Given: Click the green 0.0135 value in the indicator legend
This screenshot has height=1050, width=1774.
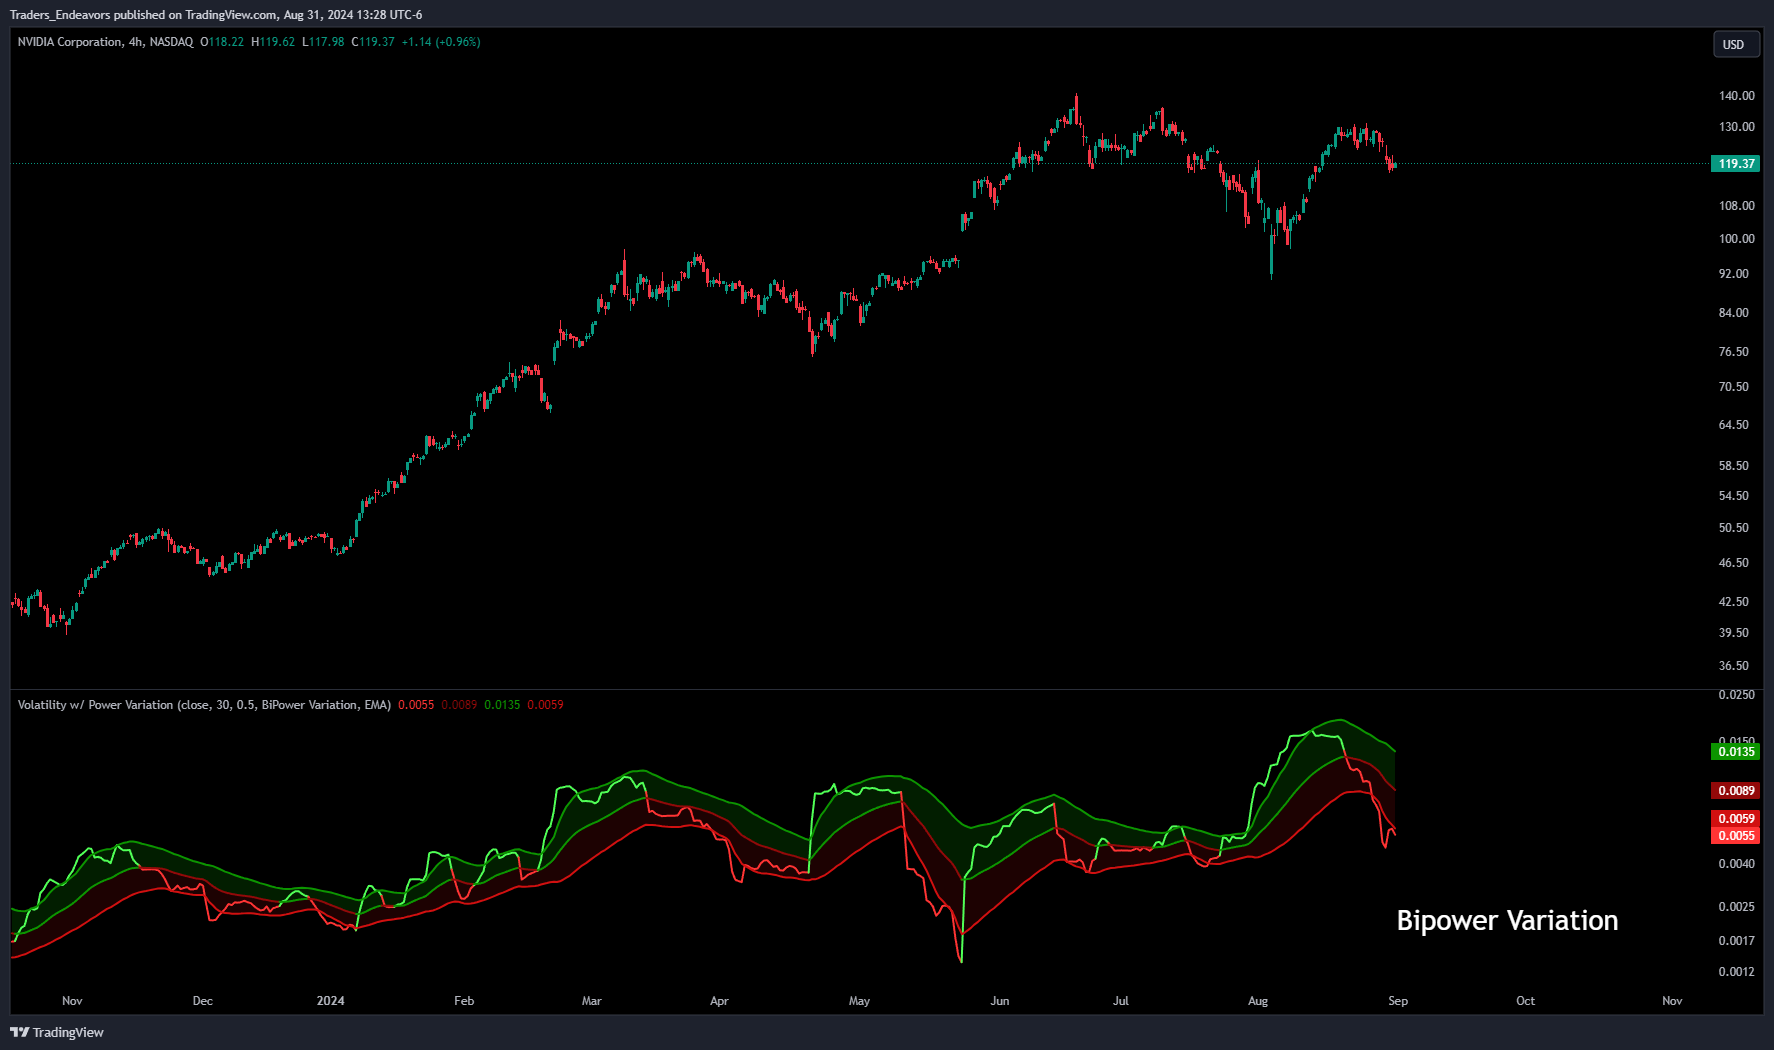Looking at the screenshot, I should [502, 705].
